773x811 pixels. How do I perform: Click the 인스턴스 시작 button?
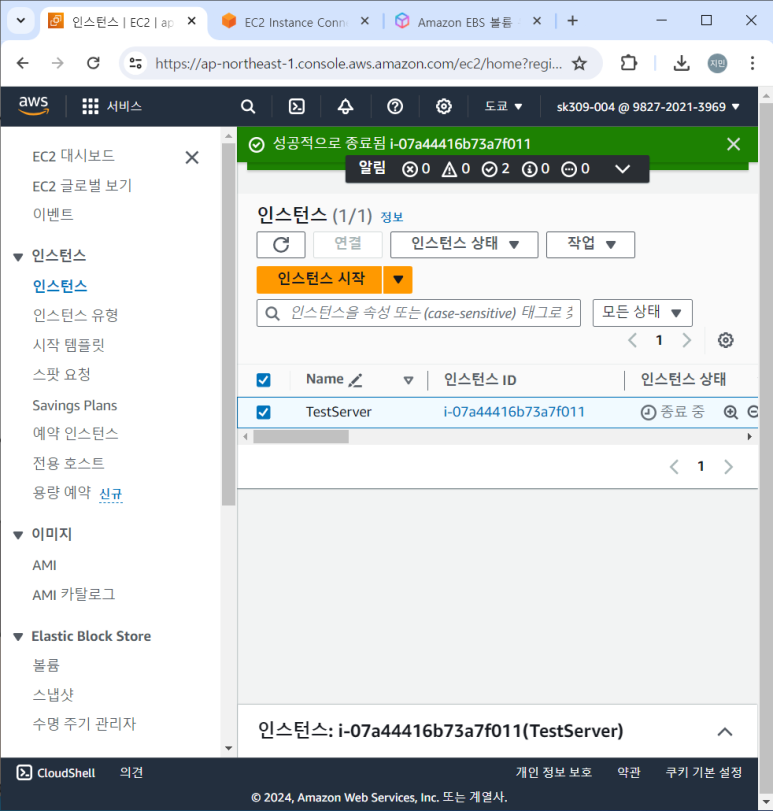point(320,280)
